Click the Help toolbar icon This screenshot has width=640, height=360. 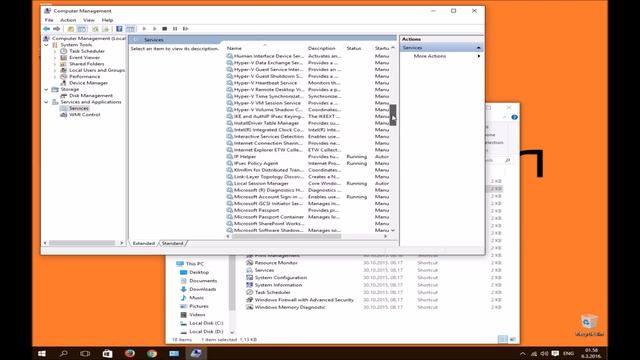pos(119,29)
